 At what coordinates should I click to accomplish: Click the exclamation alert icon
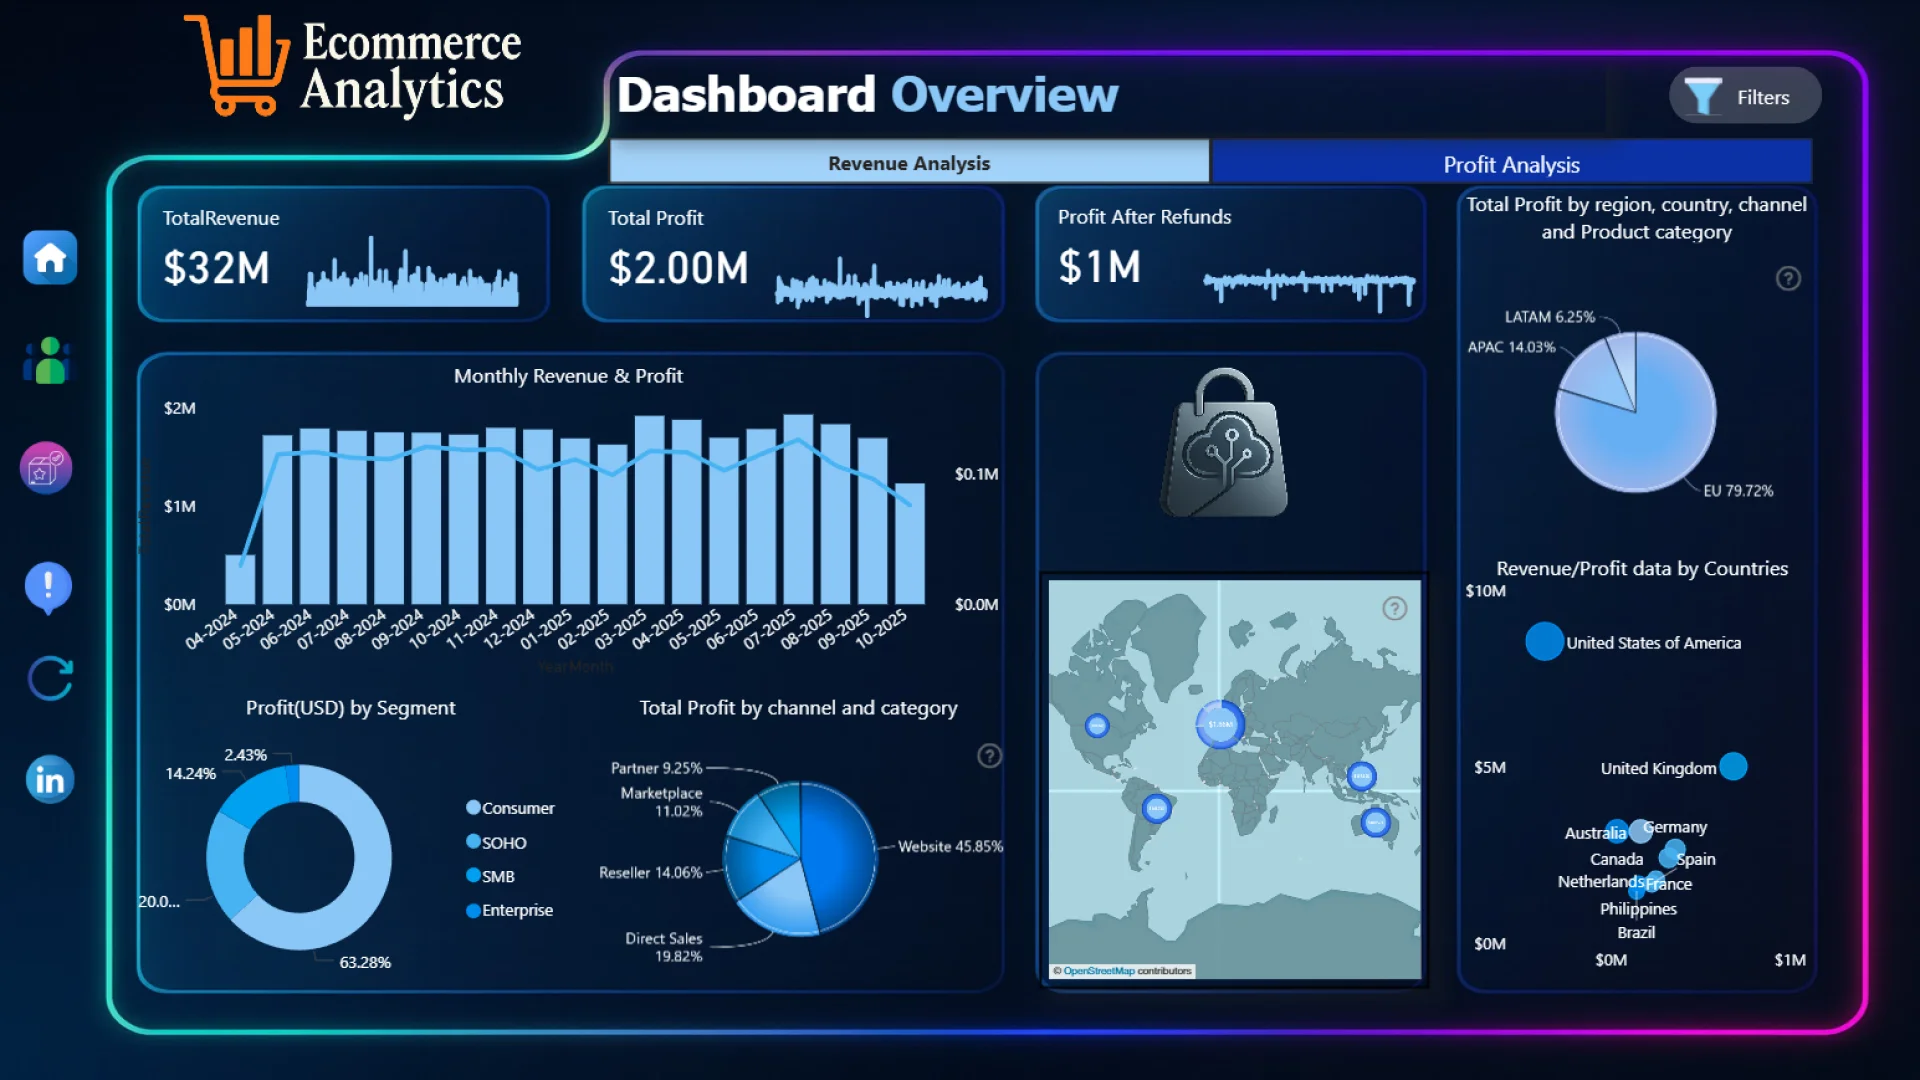(48, 587)
